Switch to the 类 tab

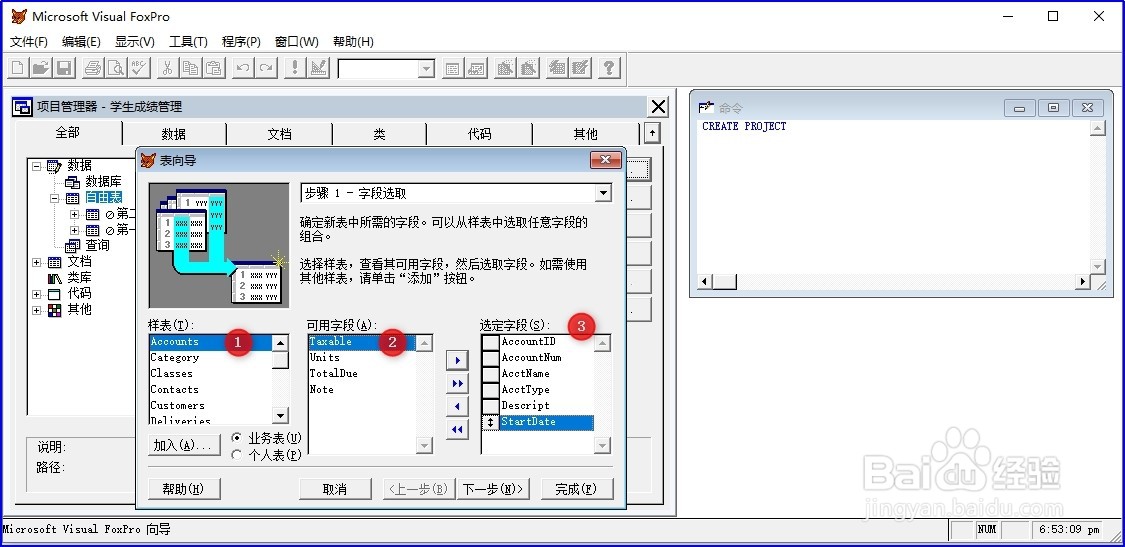pyautogui.click(x=380, y=134)
